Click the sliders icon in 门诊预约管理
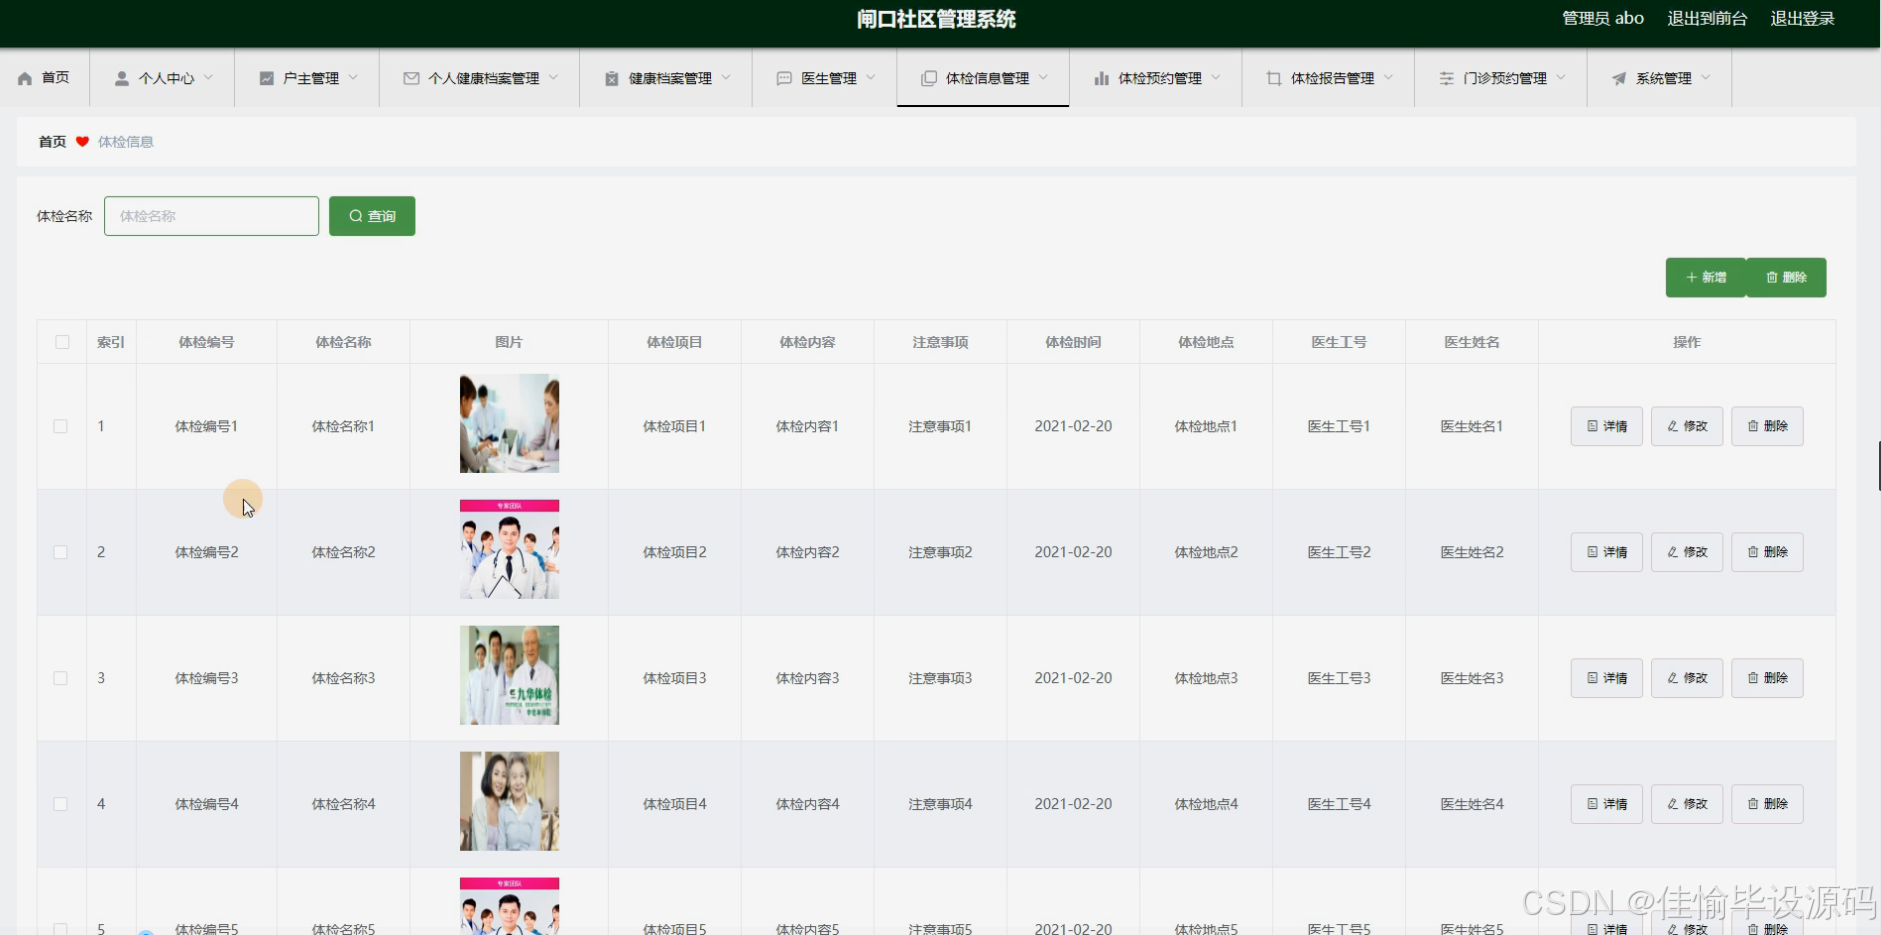The height and width of the screenshot is (935, 1881). [1446, 78]
